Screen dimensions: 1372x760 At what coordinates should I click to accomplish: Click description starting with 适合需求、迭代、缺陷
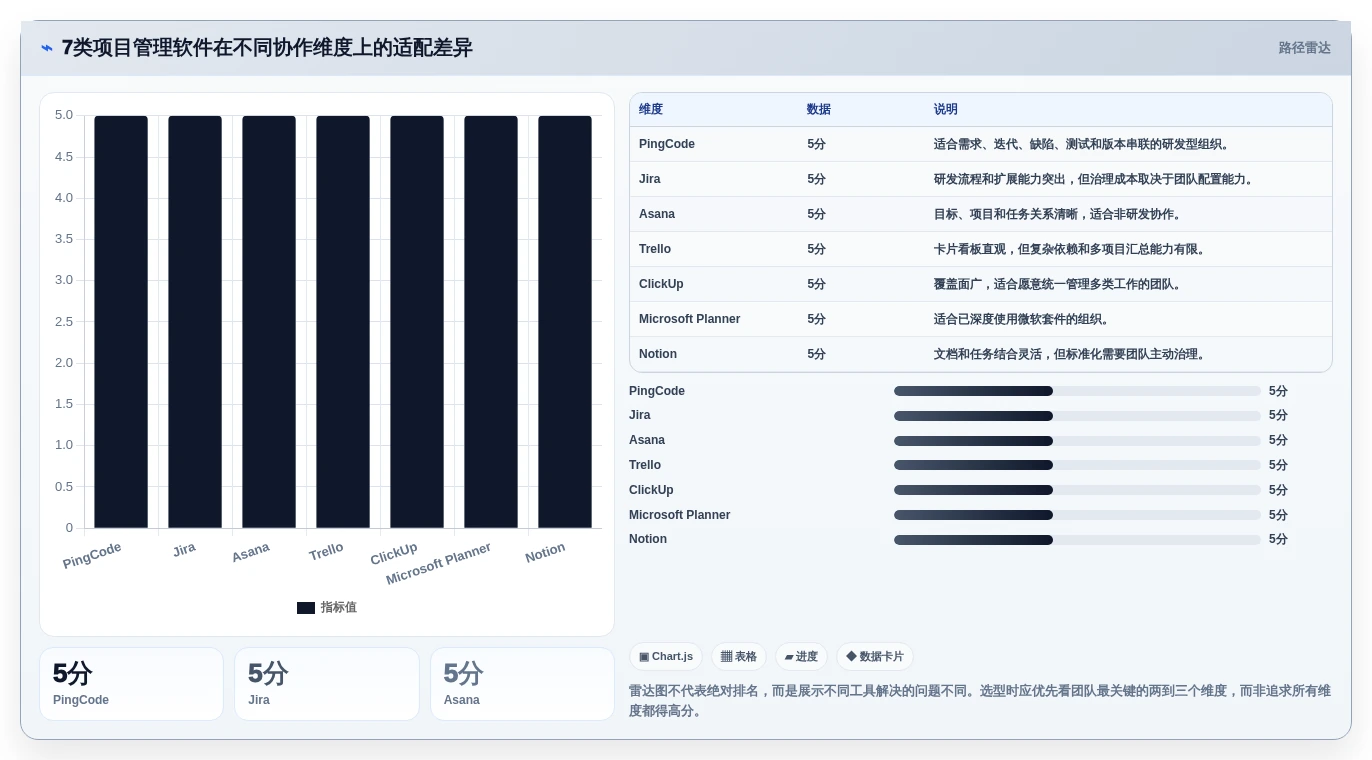coord(1083,144)
